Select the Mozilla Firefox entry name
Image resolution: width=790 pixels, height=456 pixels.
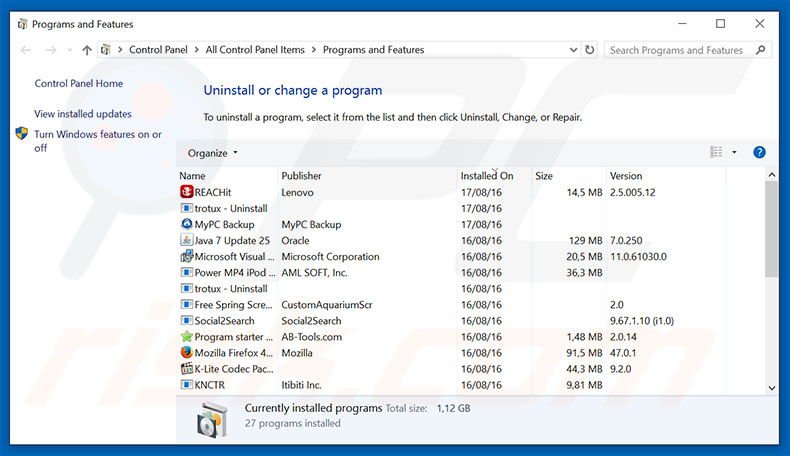[234, 353]
